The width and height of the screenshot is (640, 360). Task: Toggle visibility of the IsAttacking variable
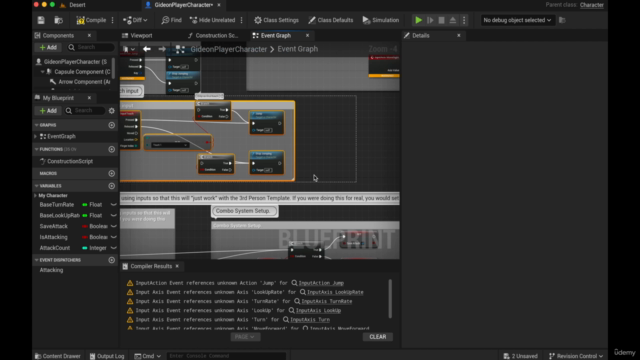click(113, 237)
